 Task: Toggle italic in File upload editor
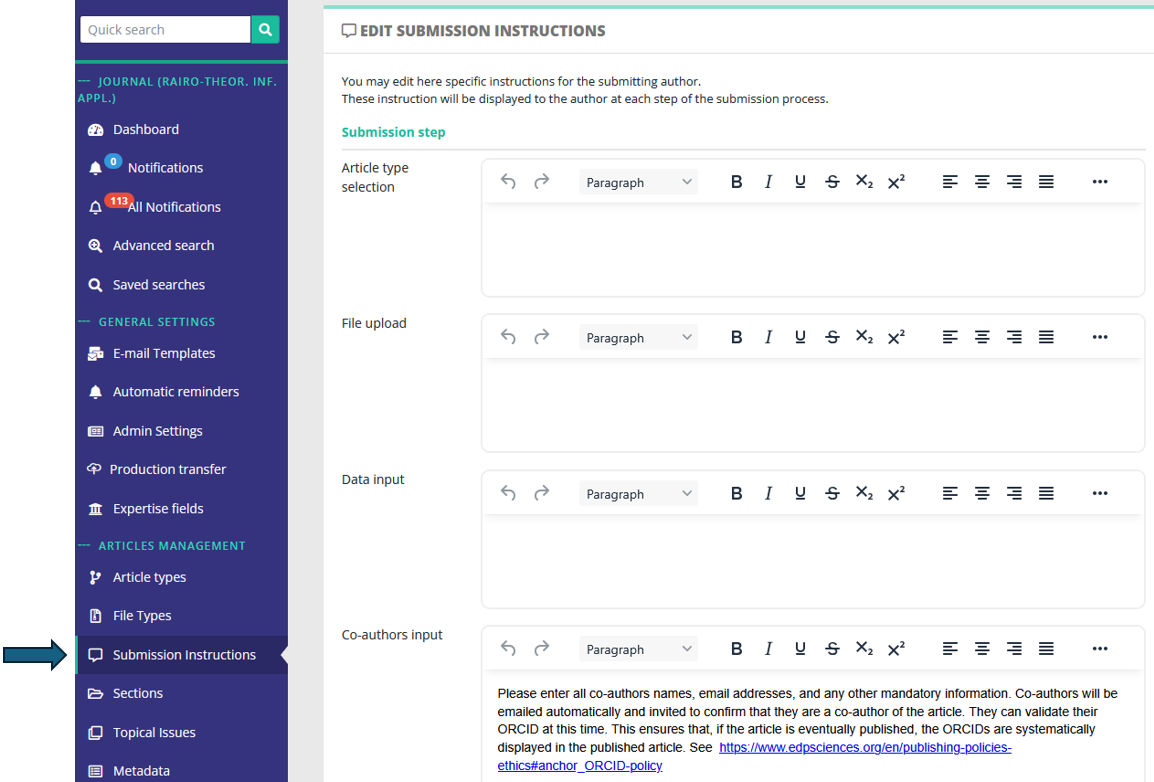coord(768,337)
